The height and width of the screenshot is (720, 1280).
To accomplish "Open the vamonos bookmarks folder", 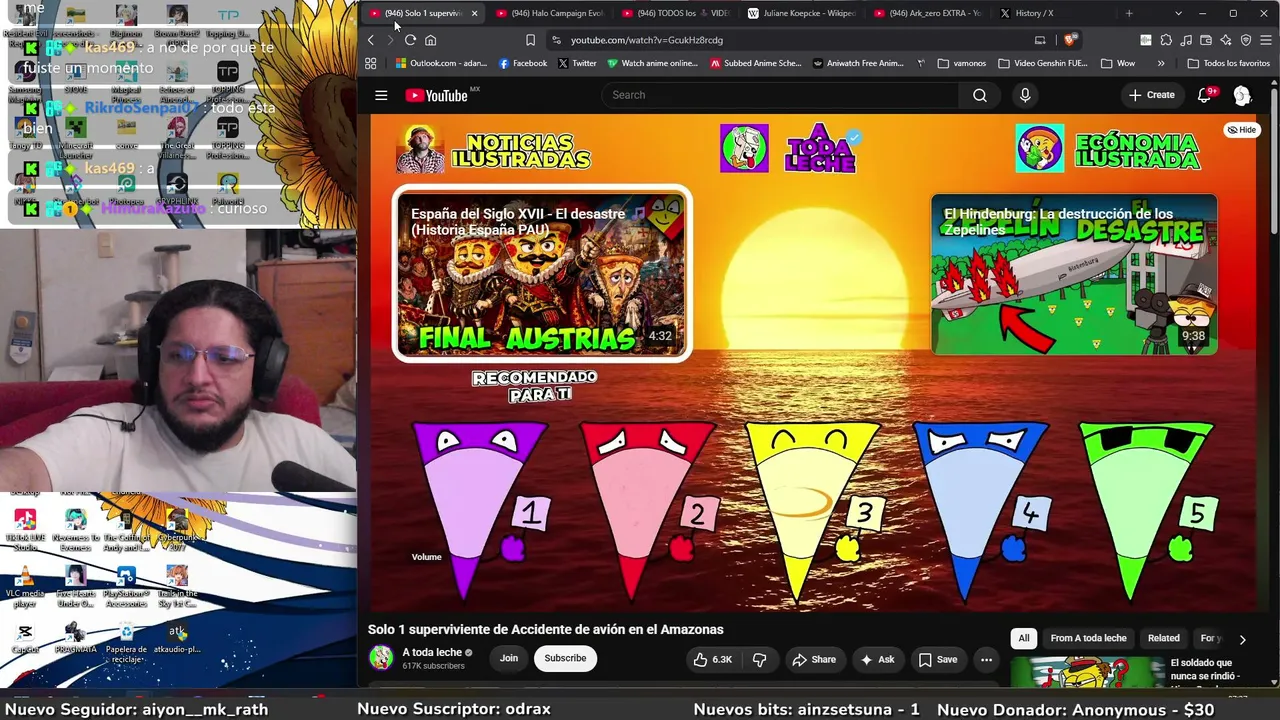I will [x=962, y=63].
